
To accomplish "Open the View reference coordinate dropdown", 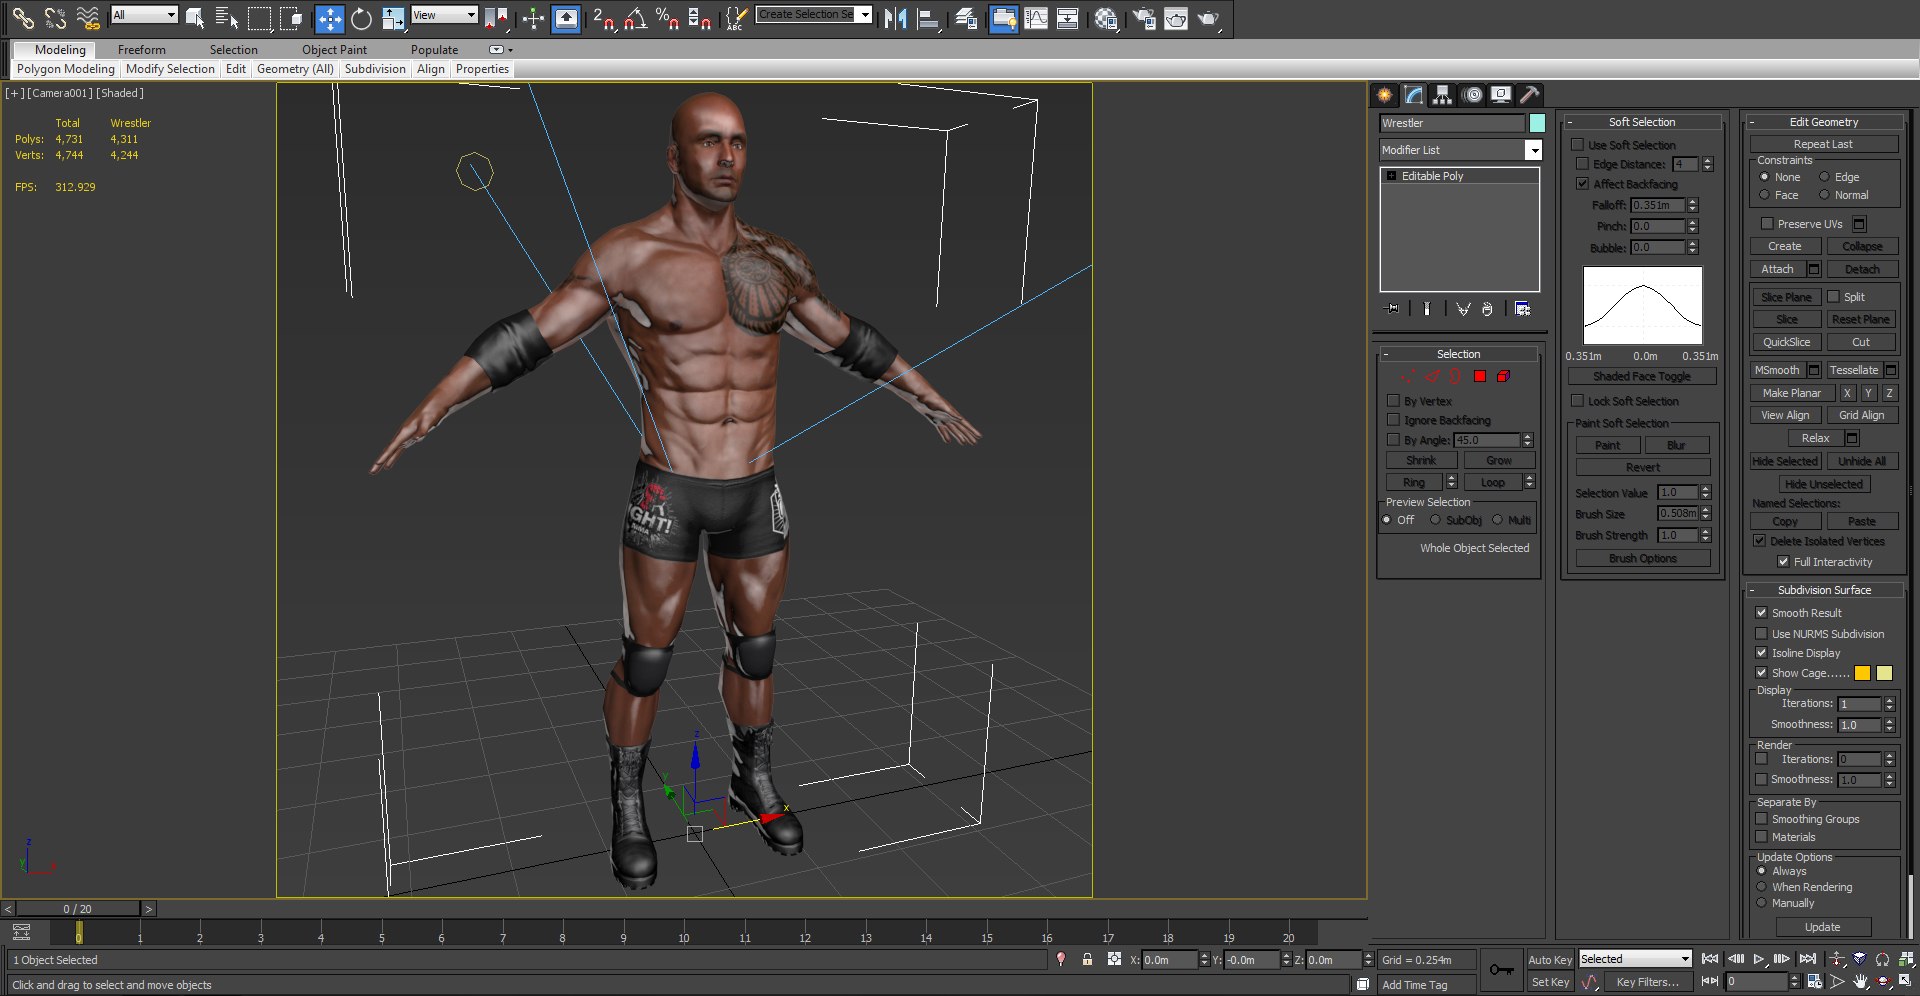I will 444,15.
